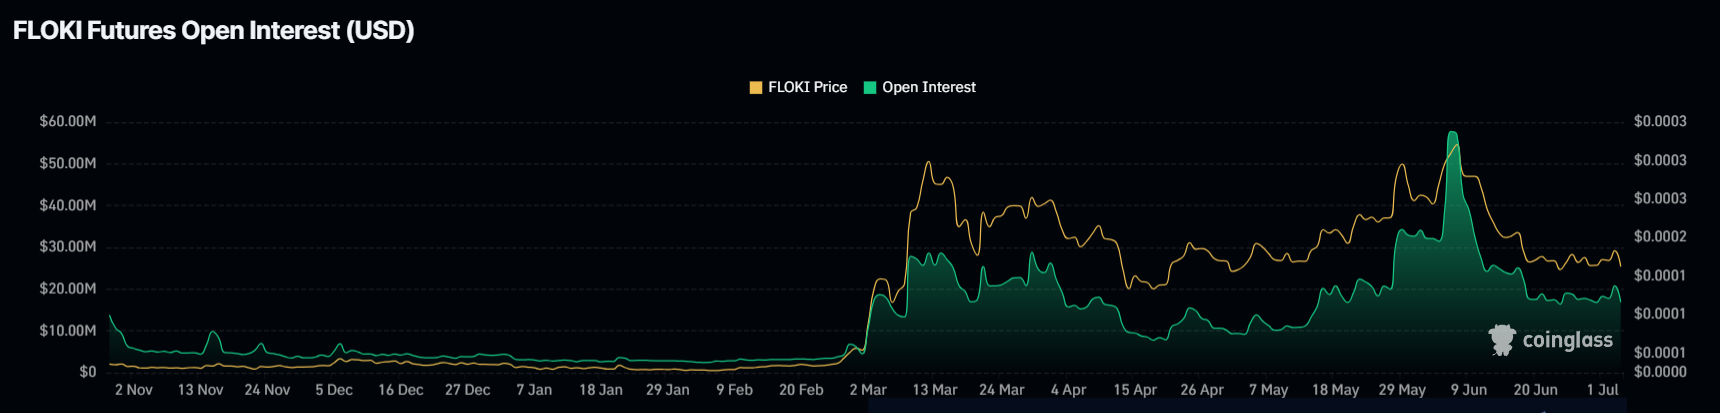This screenshot has width=1720, height=413.
Task: Click the open interest peak near 9 Jun
Action: pos(1452,133)
